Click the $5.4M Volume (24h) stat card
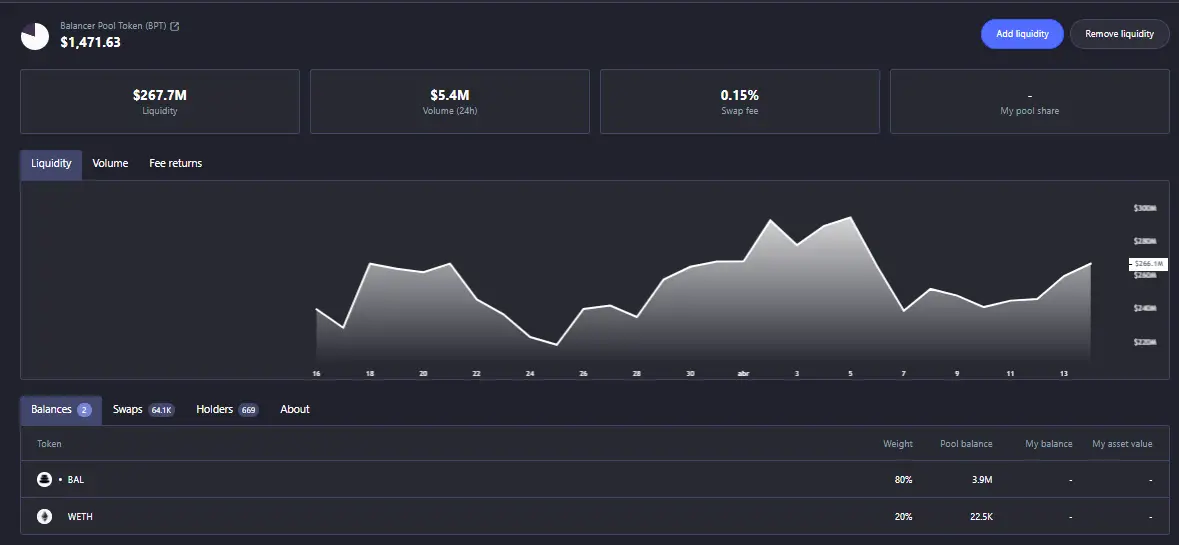 [450, 101]
